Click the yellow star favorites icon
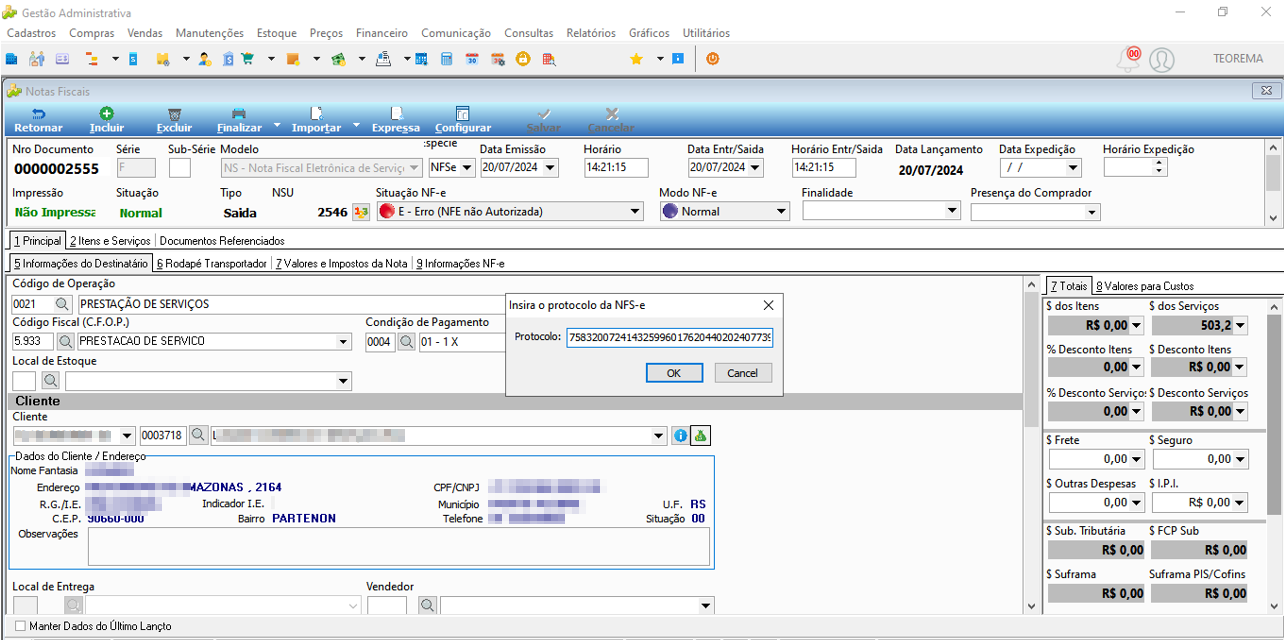 636,59
